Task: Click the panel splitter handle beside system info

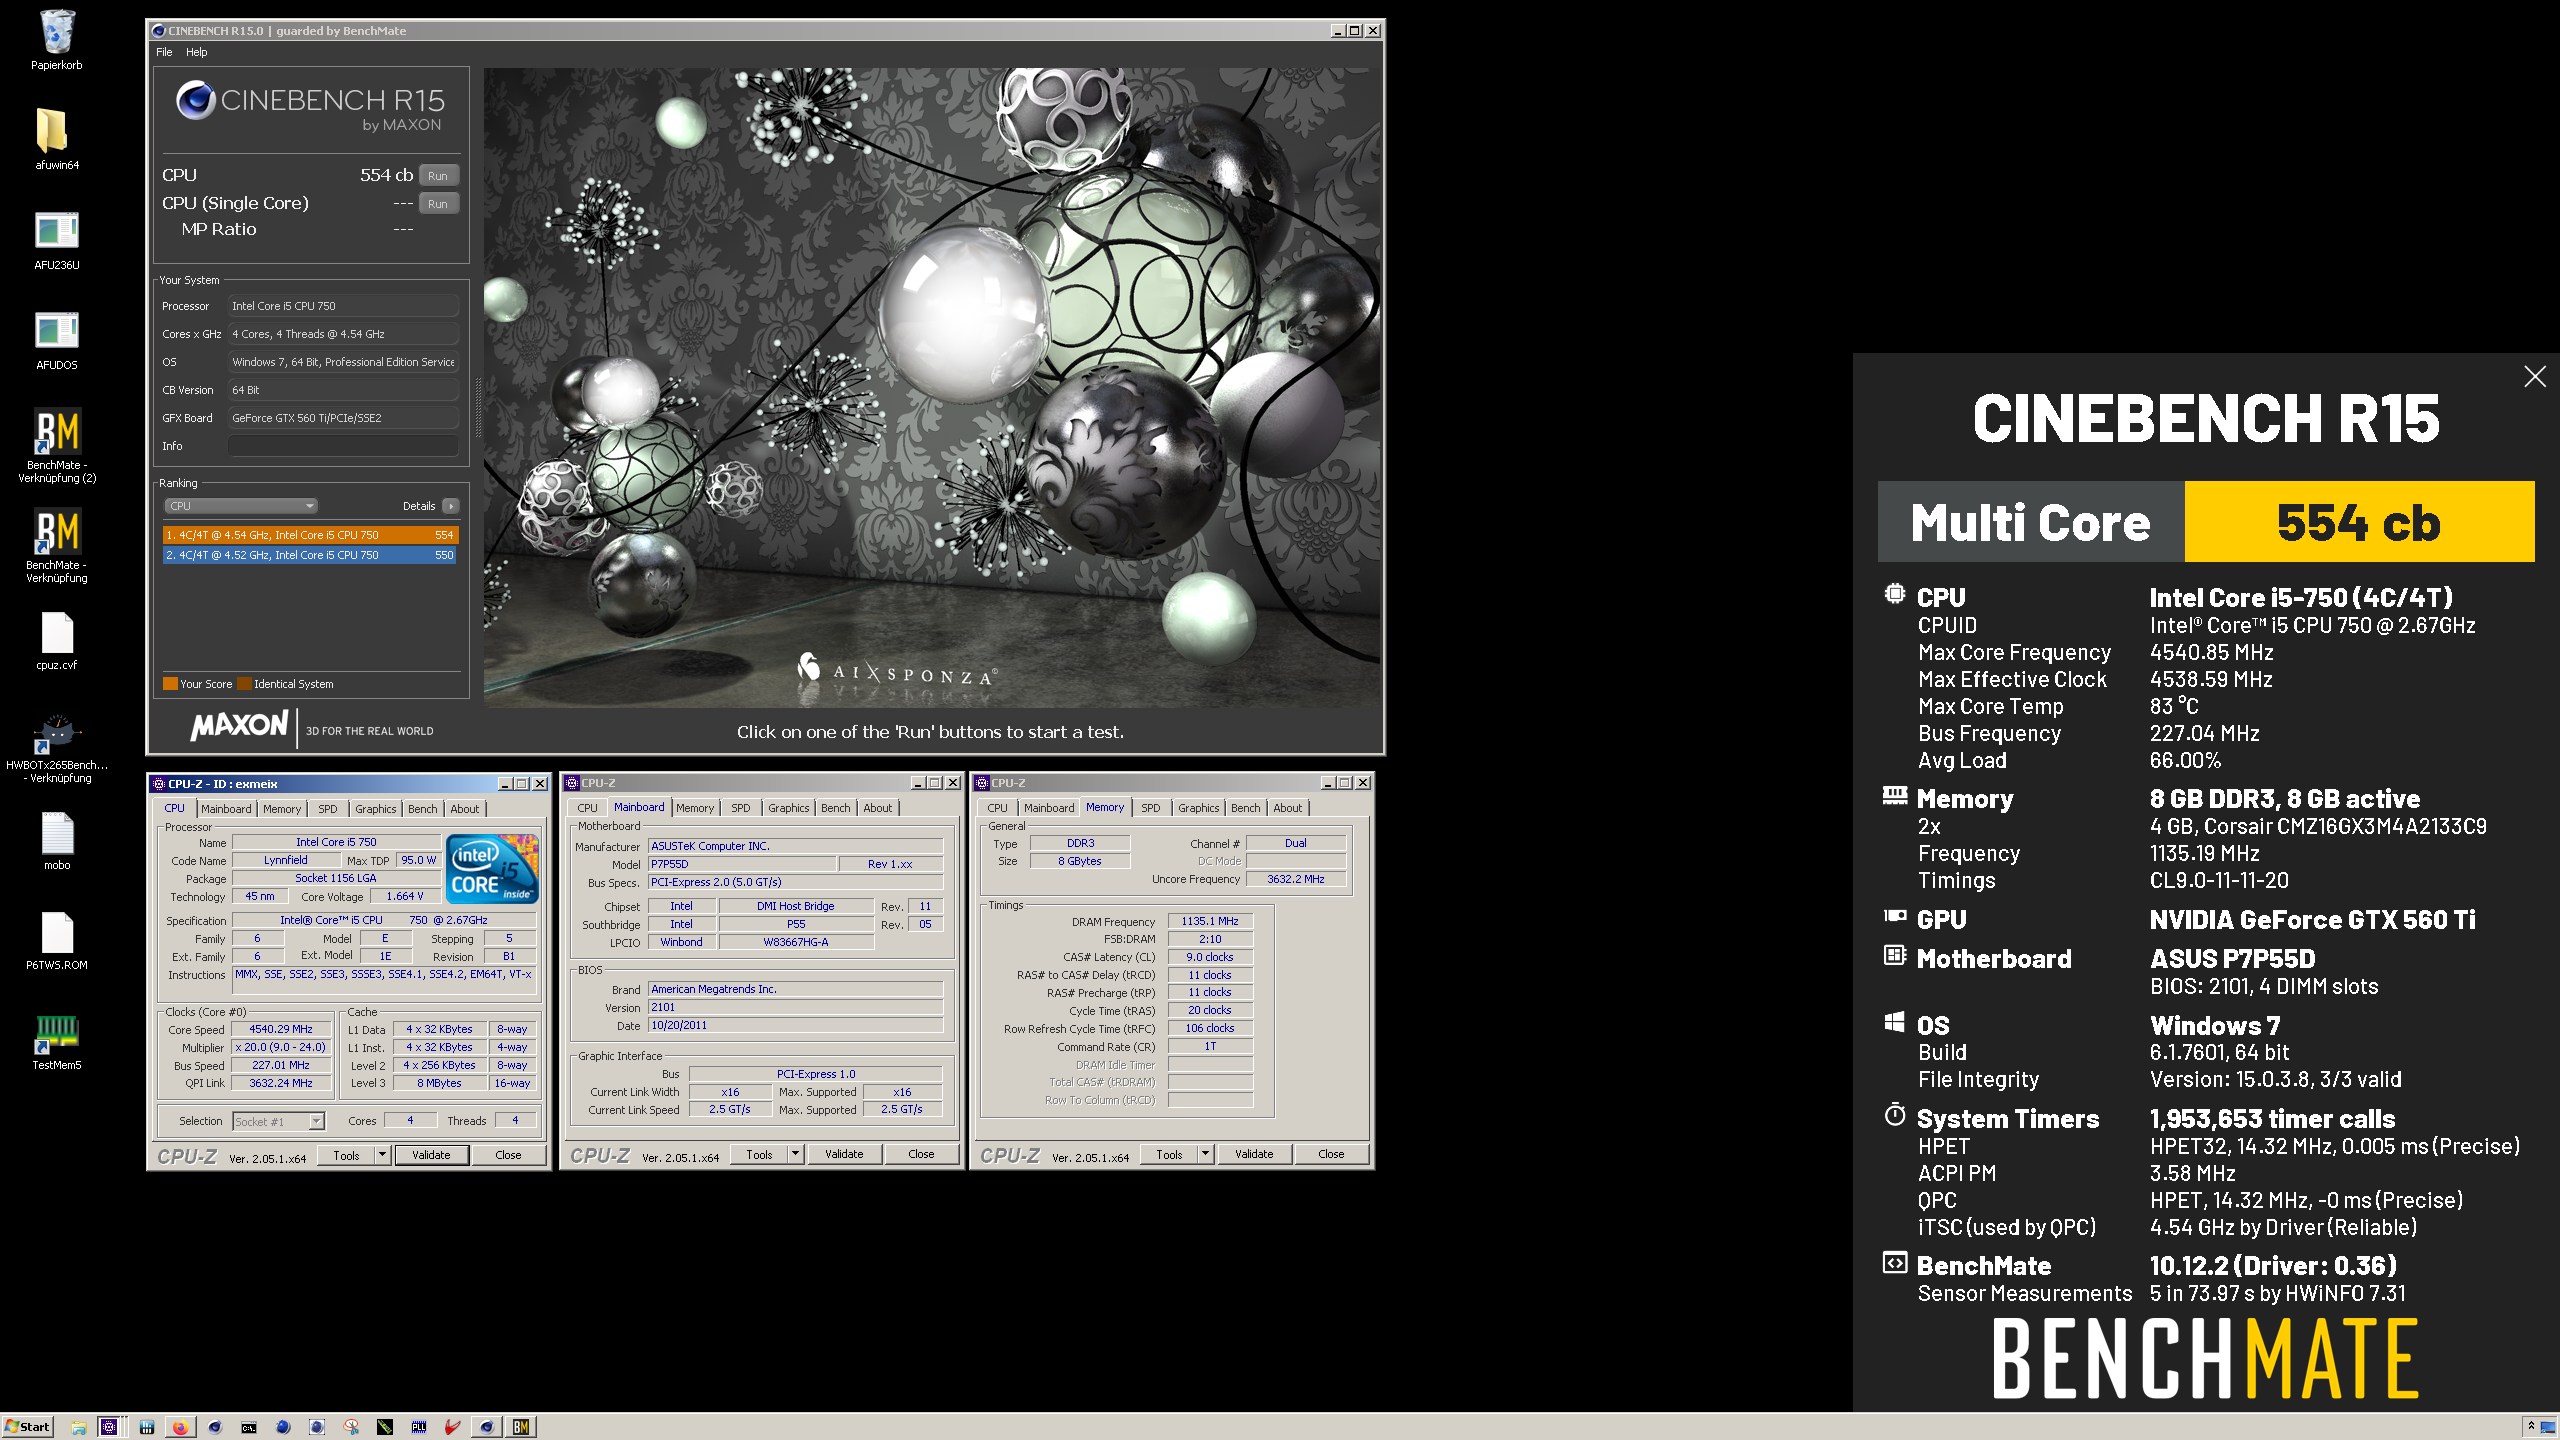Action: (x=478, y=409)
